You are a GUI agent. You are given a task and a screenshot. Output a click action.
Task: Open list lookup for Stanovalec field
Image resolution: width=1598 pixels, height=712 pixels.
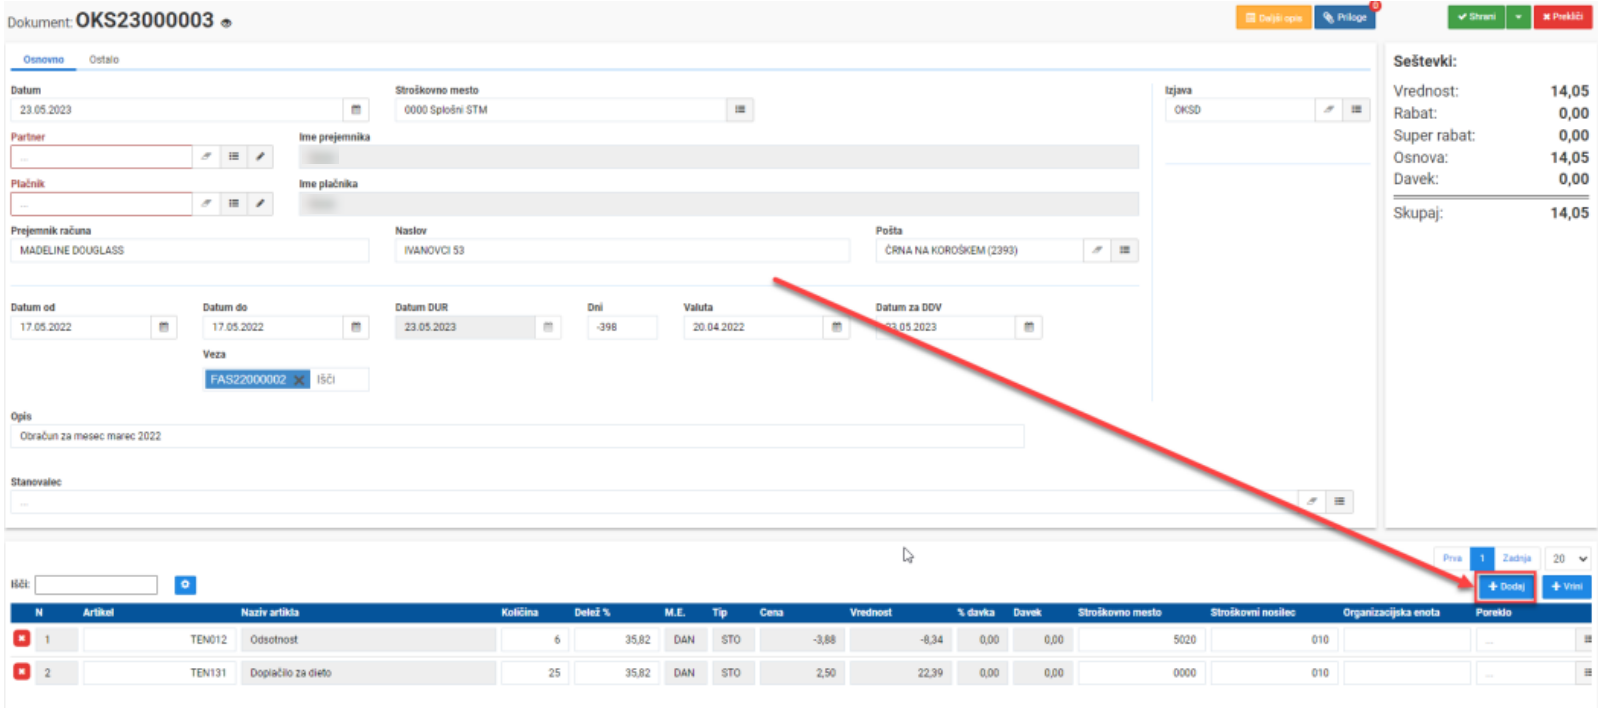coord(1339,501)
